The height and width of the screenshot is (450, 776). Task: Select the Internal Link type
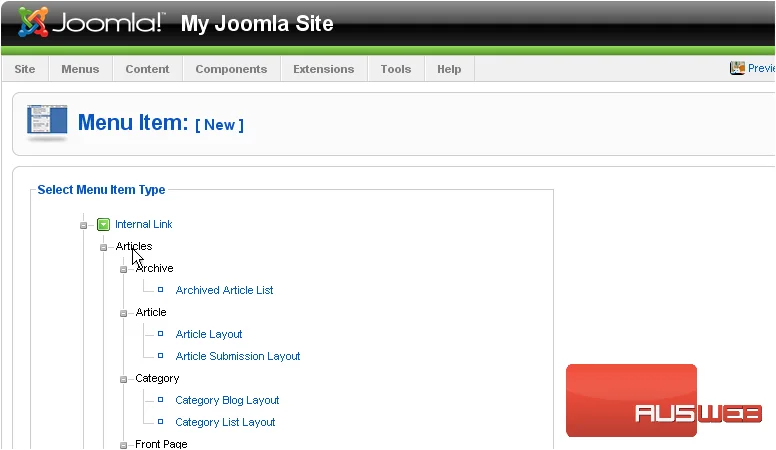coord(144,224)
